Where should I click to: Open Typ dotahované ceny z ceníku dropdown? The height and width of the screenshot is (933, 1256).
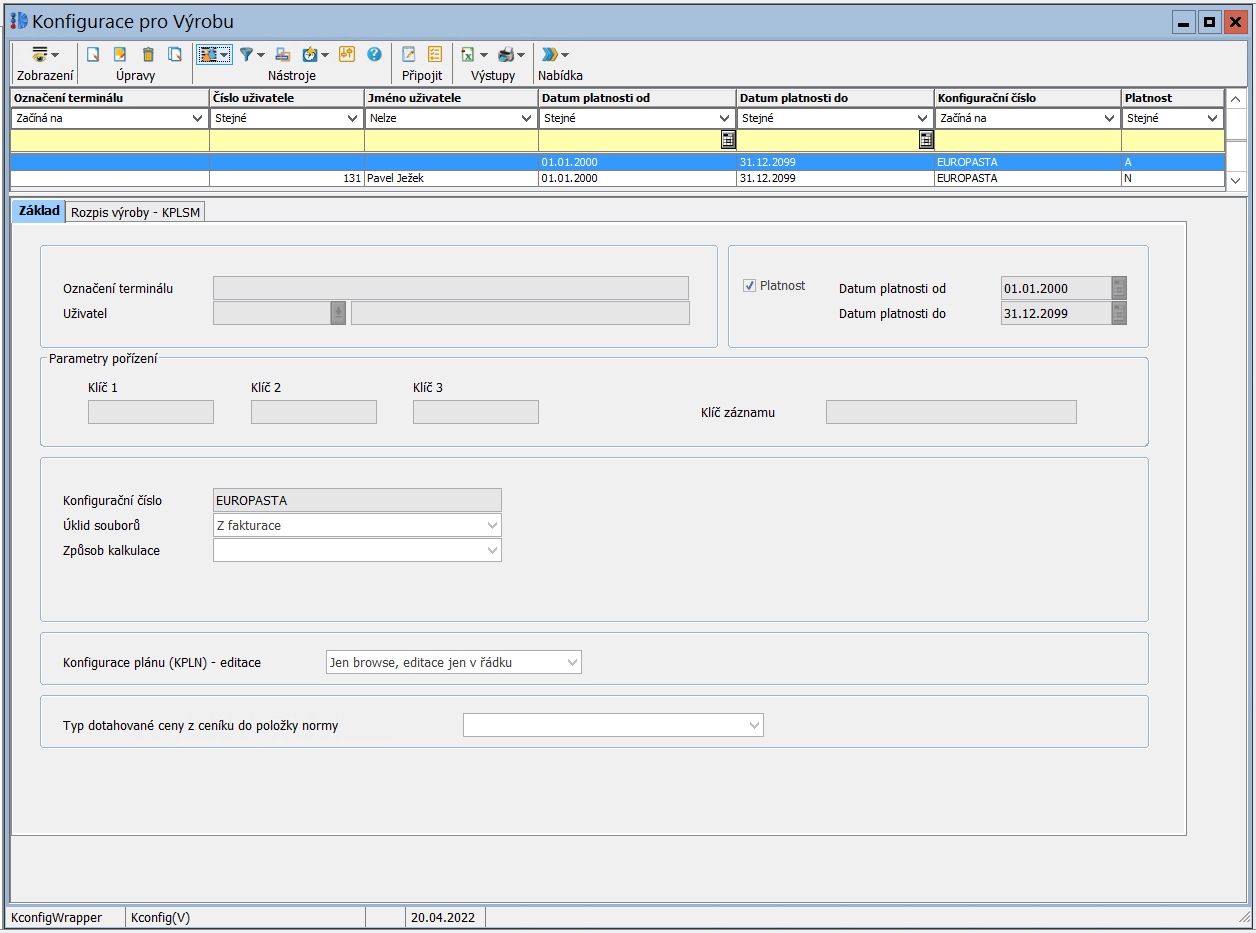tap(754, 725)
